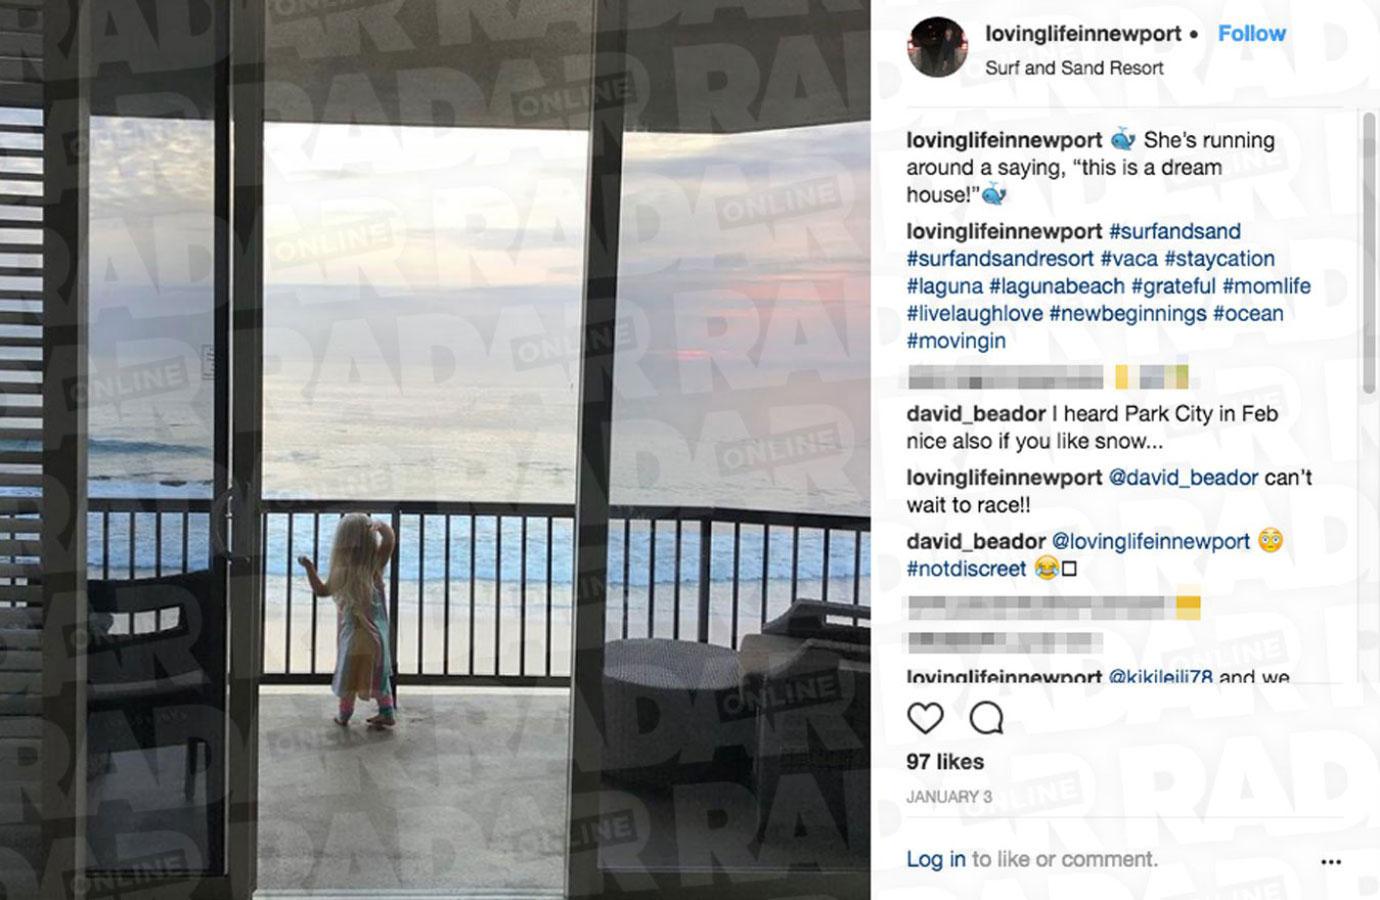This screenshot has width=1380, height=900.
Task: Follow the lovinglifeinnewport account
Action: (1251, 33)
